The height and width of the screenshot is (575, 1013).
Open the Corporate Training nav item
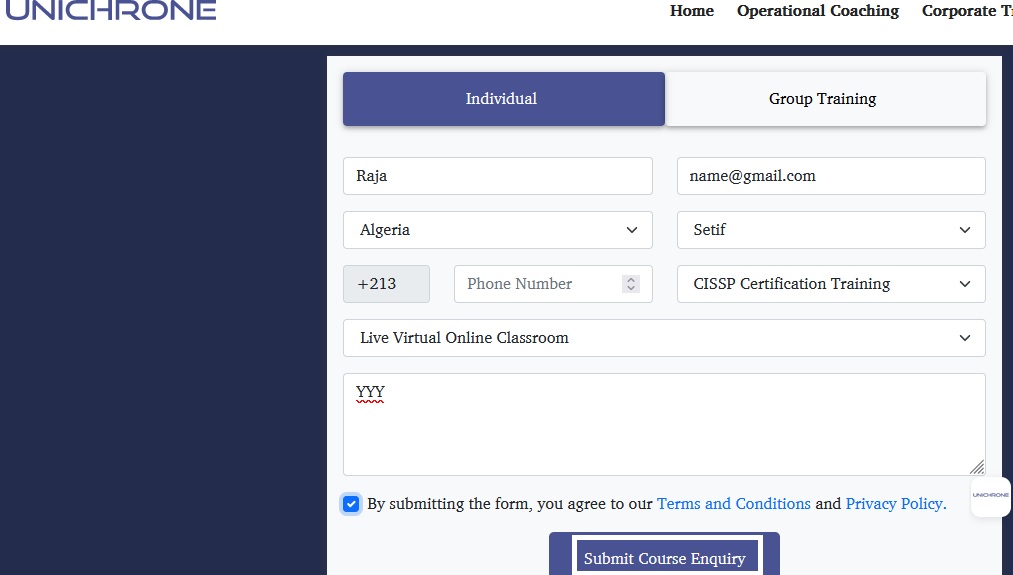pos(965,11)
